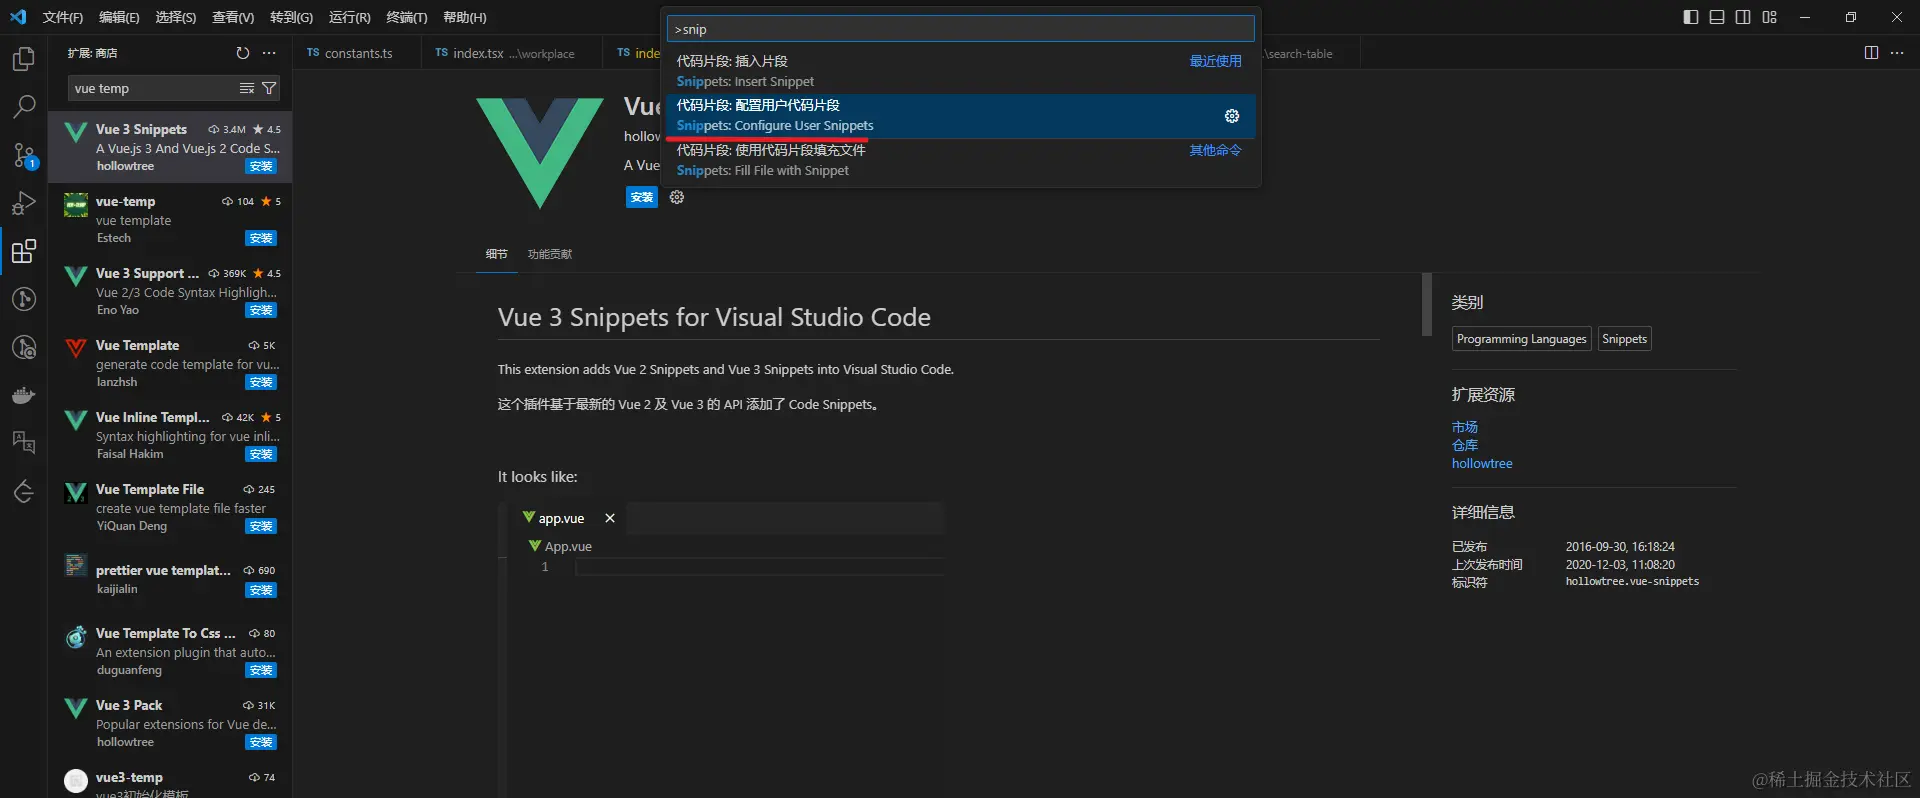Open the 转到(G) menu

pos(291,17)
